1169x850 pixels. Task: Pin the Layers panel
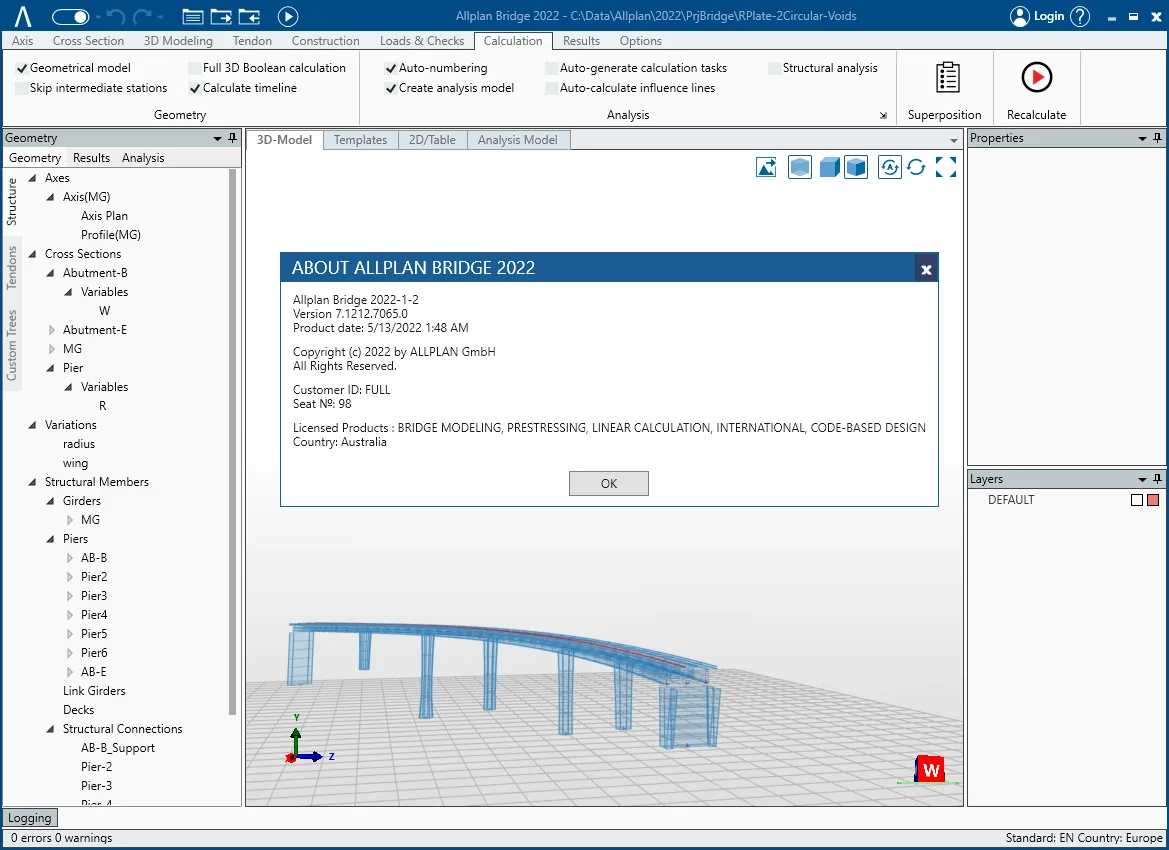[x=1157, y=479]
